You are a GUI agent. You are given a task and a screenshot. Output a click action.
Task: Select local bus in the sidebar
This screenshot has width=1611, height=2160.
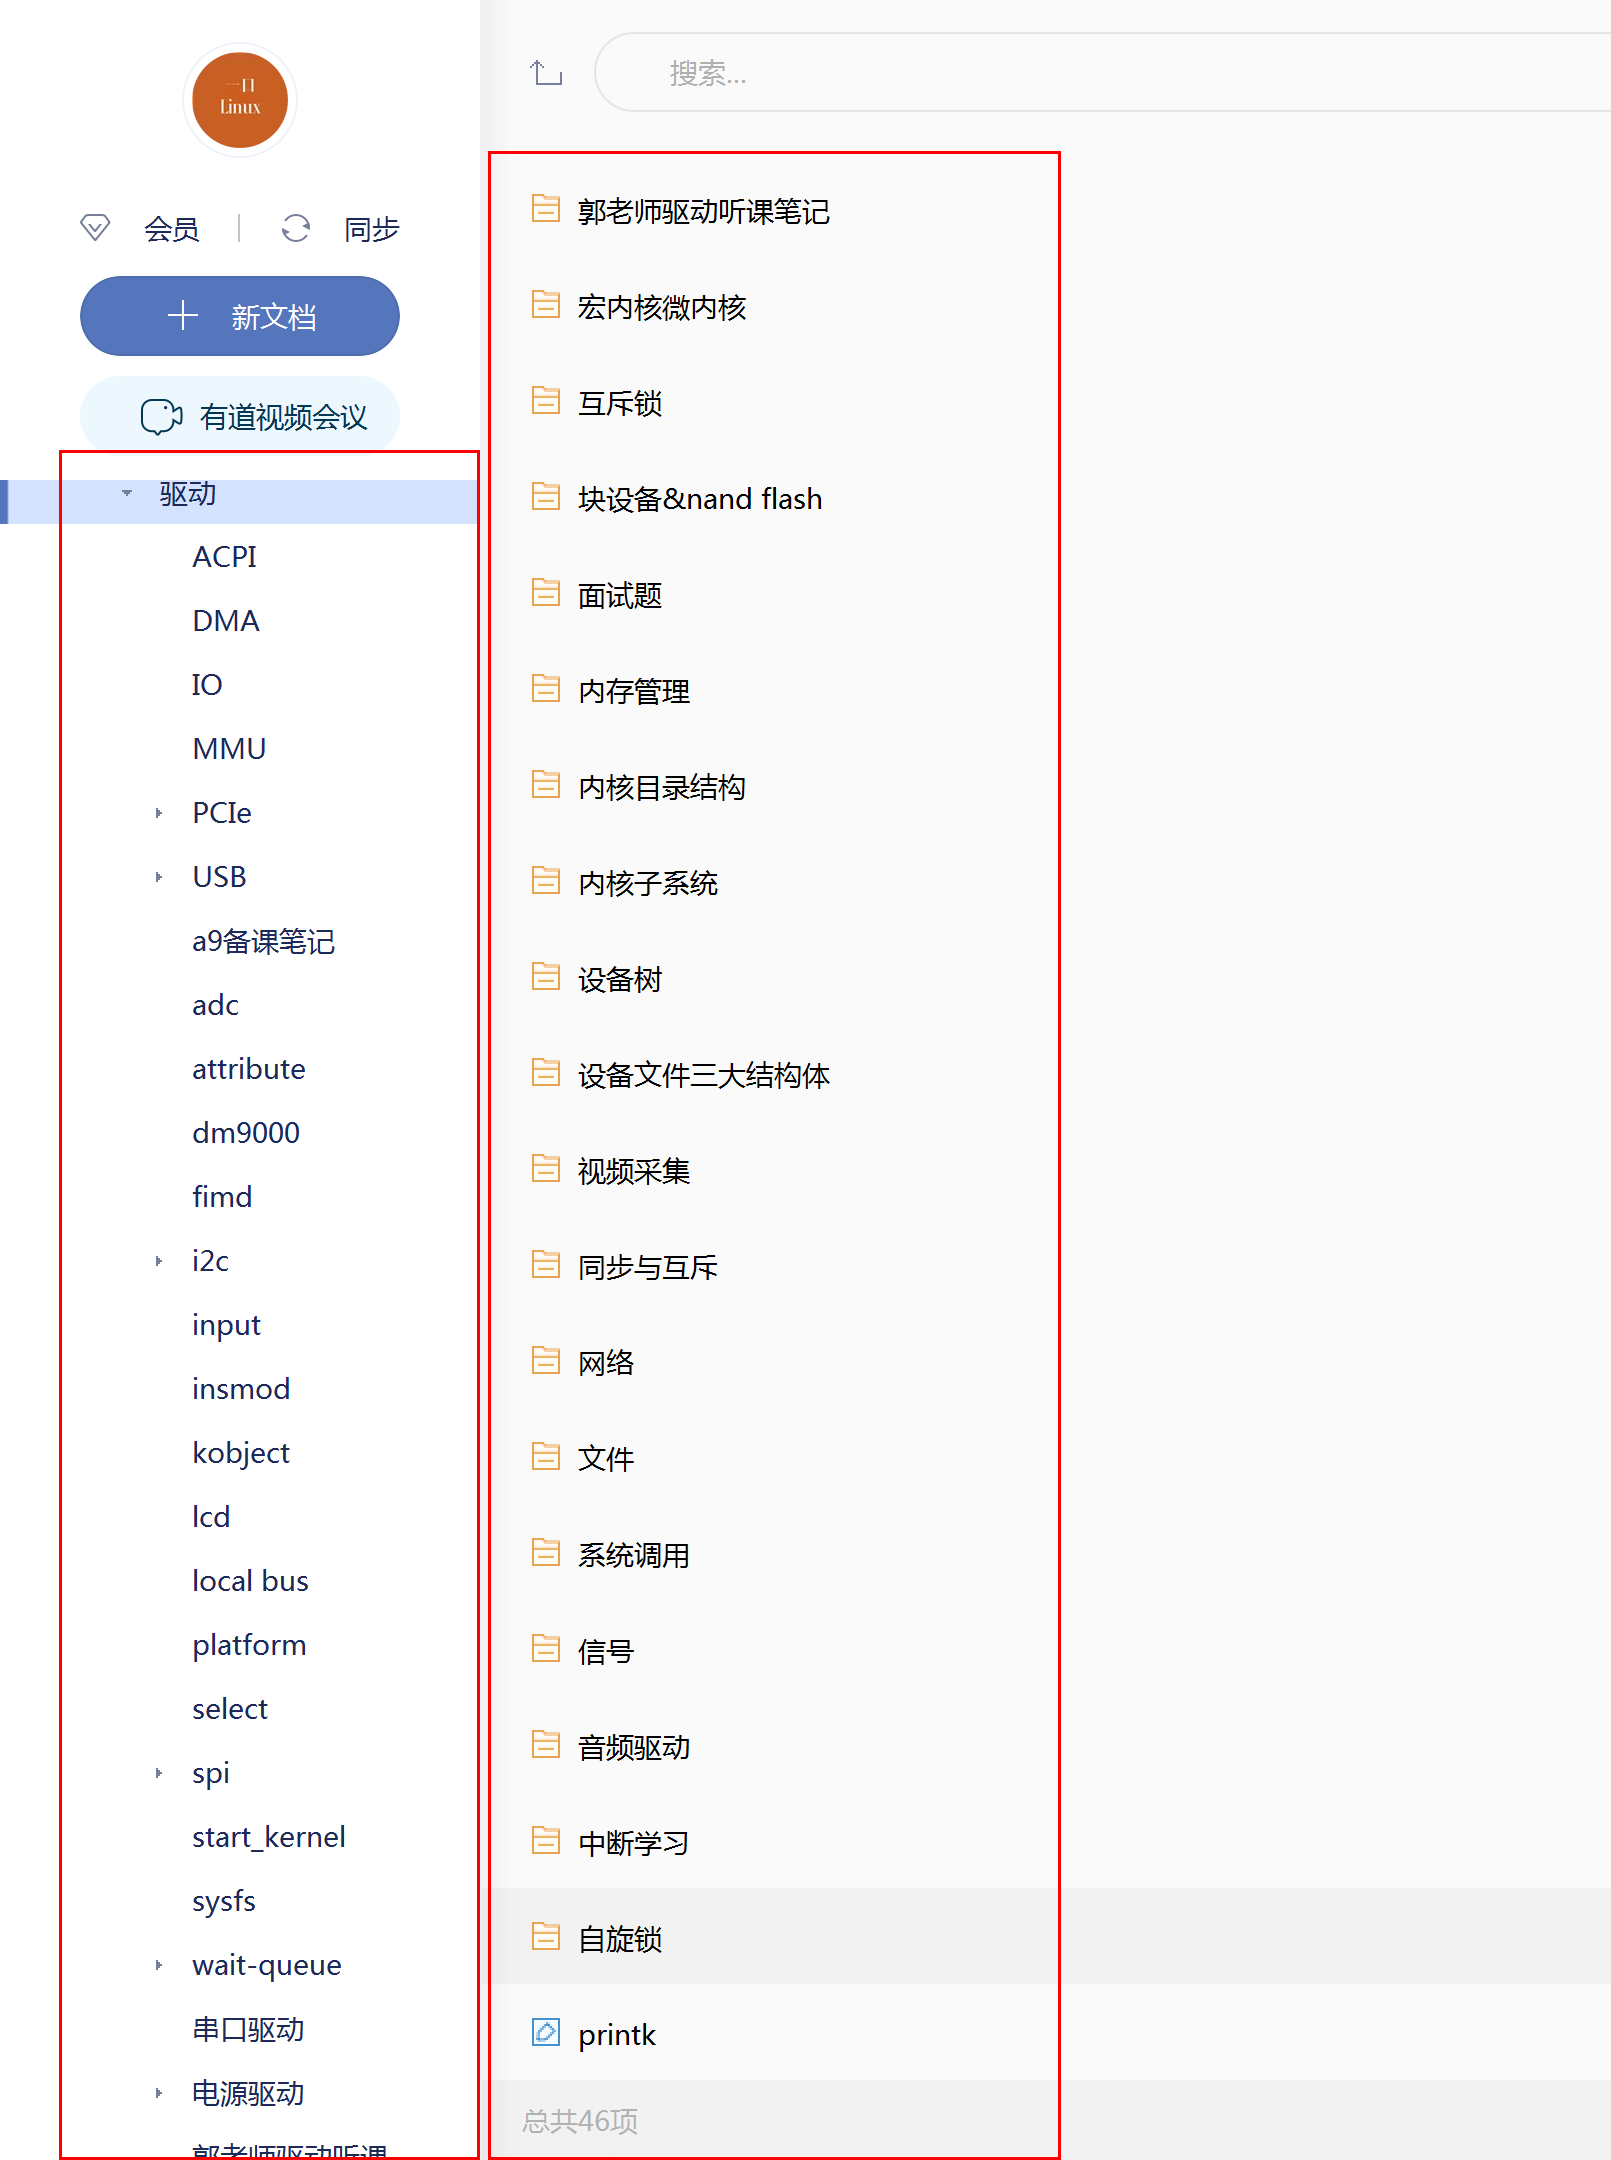click(250, 1581)
